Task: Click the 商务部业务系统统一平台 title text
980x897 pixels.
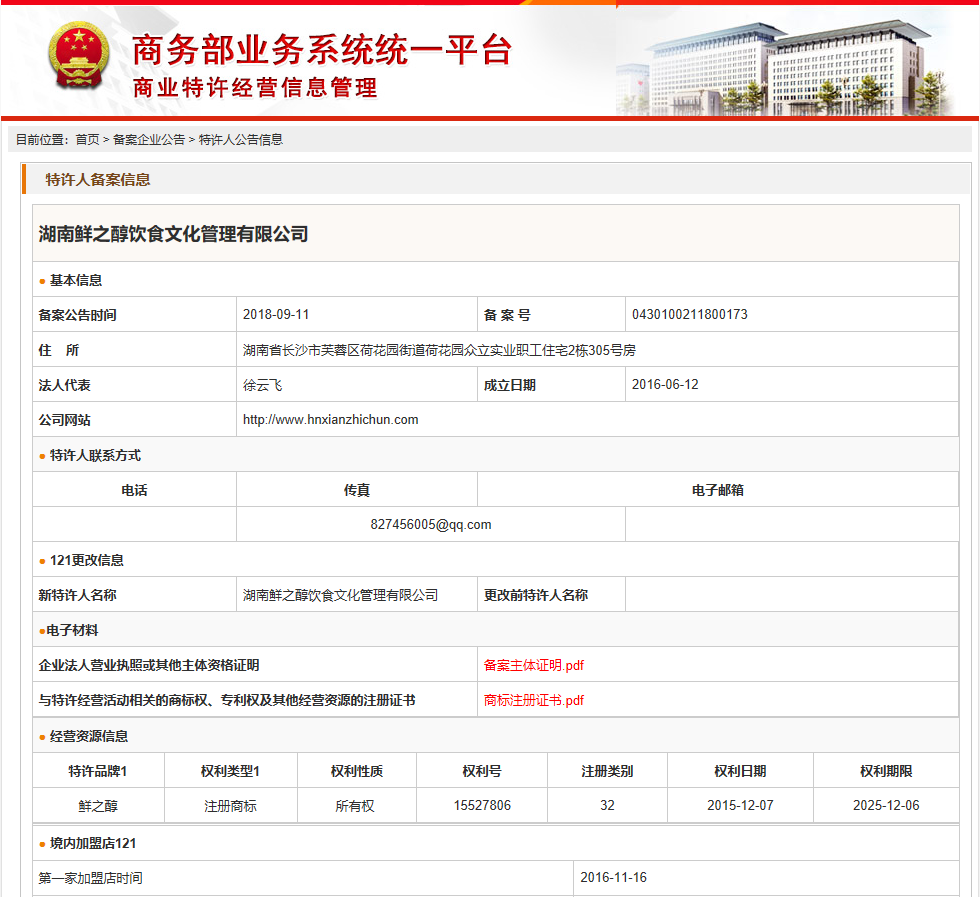Action: pyautogui.click(x=322, y=48)
